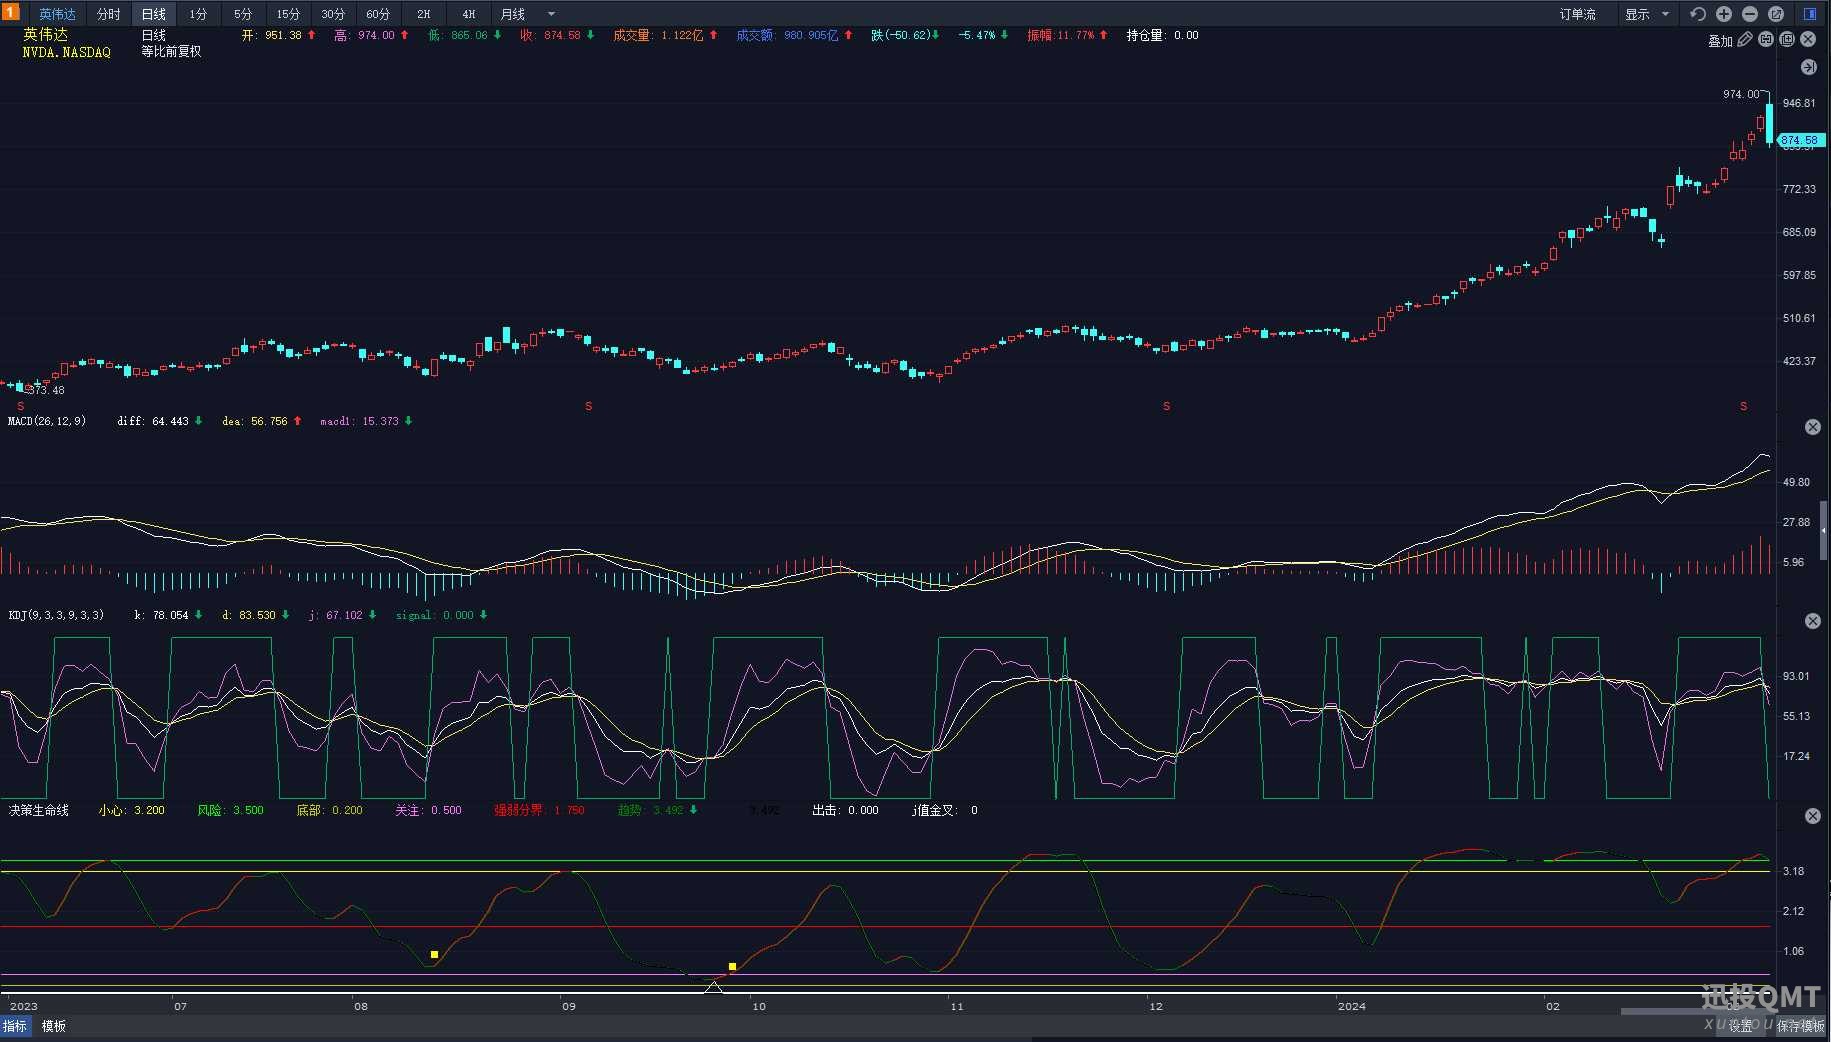The height and width of the screenshot is (1042, 1831).
Task: Click the right edge panel collapse handle
Action: 1825,530
